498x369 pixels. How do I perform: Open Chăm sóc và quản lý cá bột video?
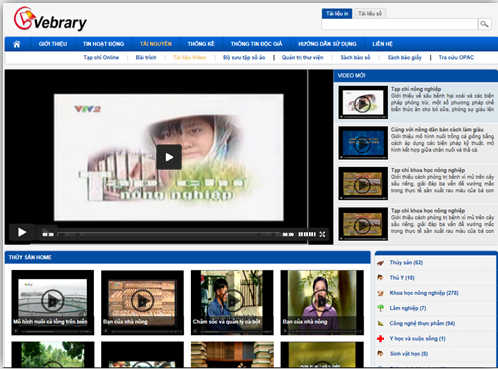pyautogui.click(x=232, y=302)
